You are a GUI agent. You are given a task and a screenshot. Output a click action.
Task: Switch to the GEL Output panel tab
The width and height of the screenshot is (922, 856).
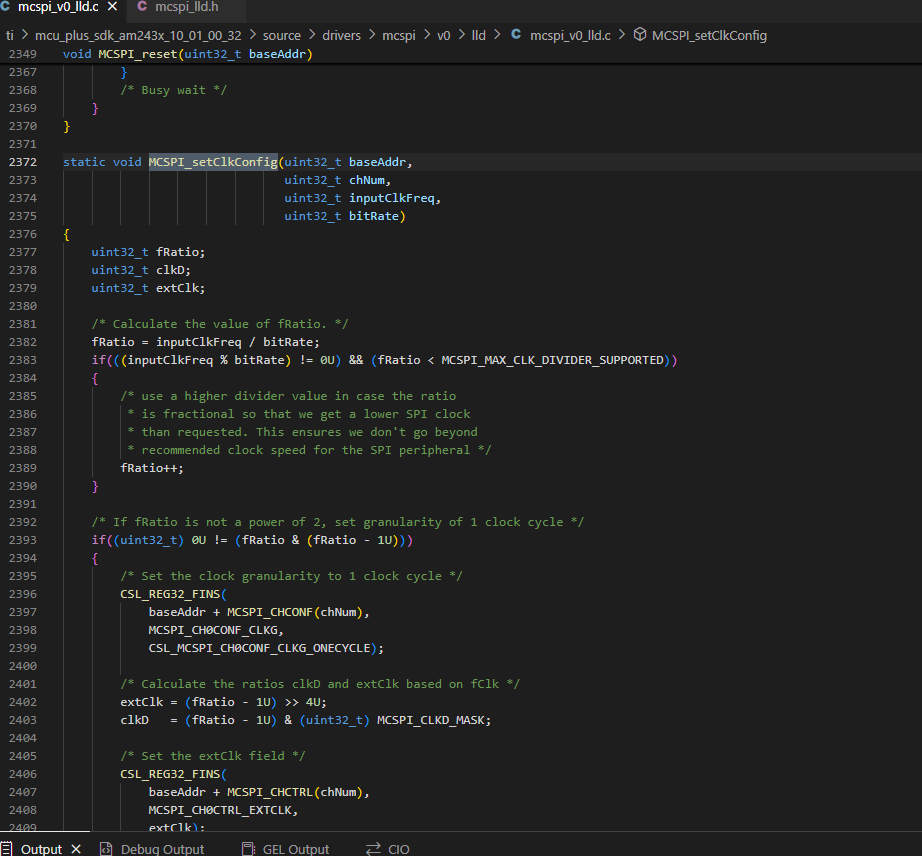point(296,849)
